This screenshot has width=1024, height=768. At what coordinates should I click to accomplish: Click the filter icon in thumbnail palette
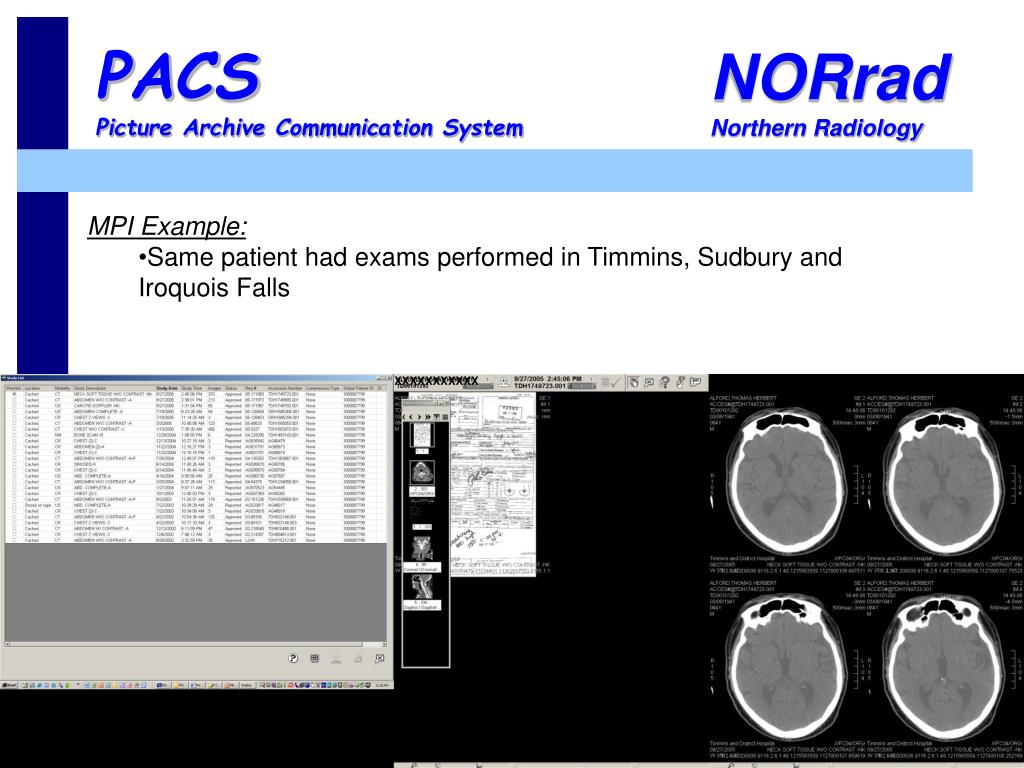436,417
